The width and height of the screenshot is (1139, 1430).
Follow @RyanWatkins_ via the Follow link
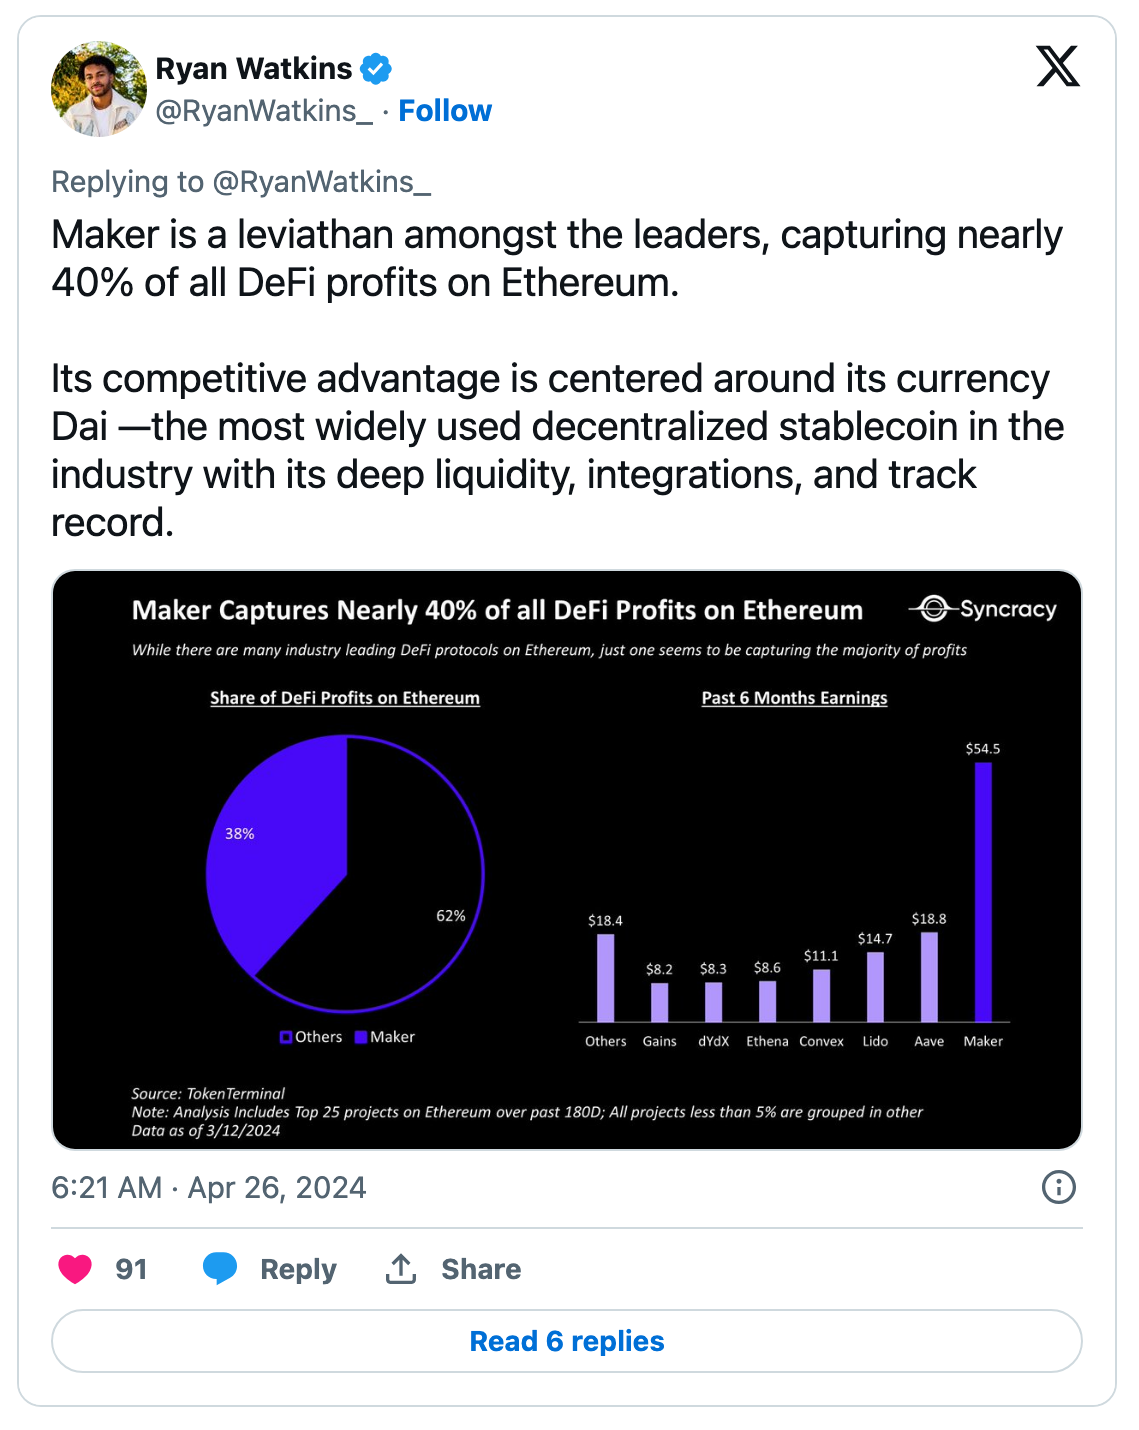tap(445, 110)
